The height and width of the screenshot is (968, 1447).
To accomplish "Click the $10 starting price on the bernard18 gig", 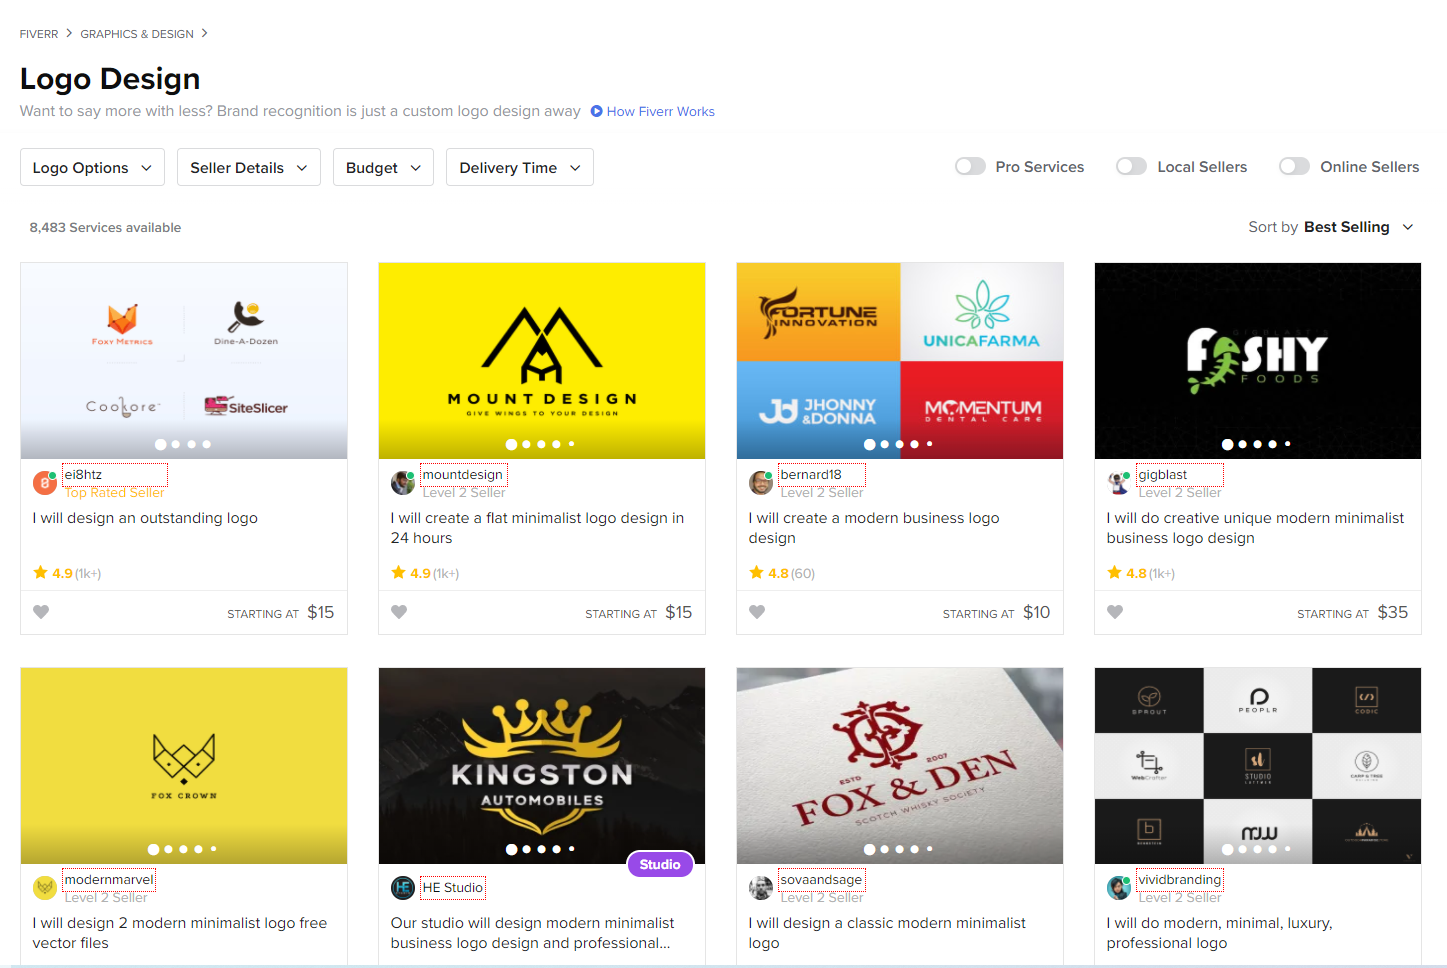I will pyautogui.click(x=1037, y=612).
